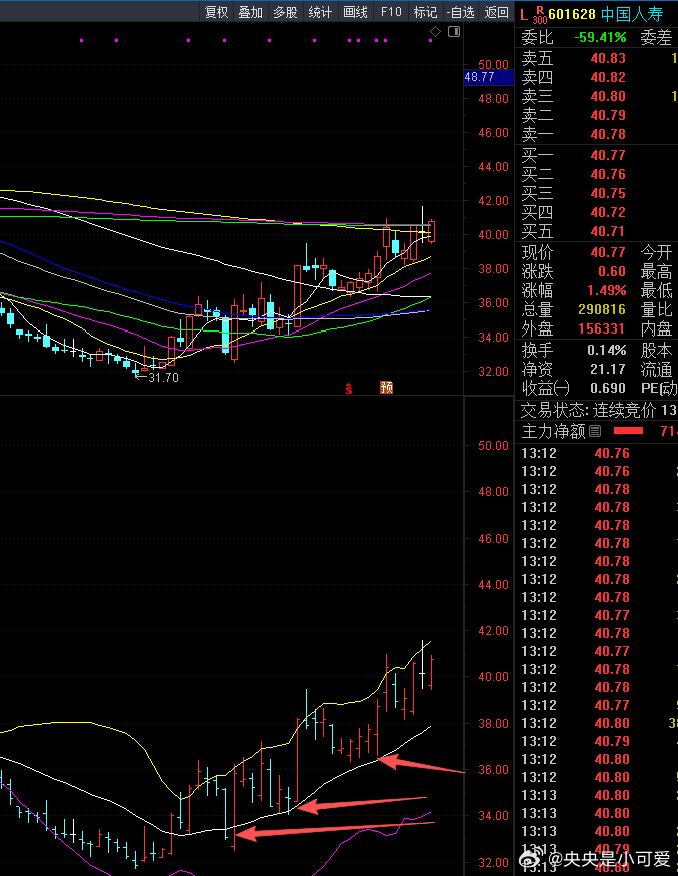The width and height of the screenshot is (678, 876).
Task: Click the 总量 value 290816
Action: [602, 310]
